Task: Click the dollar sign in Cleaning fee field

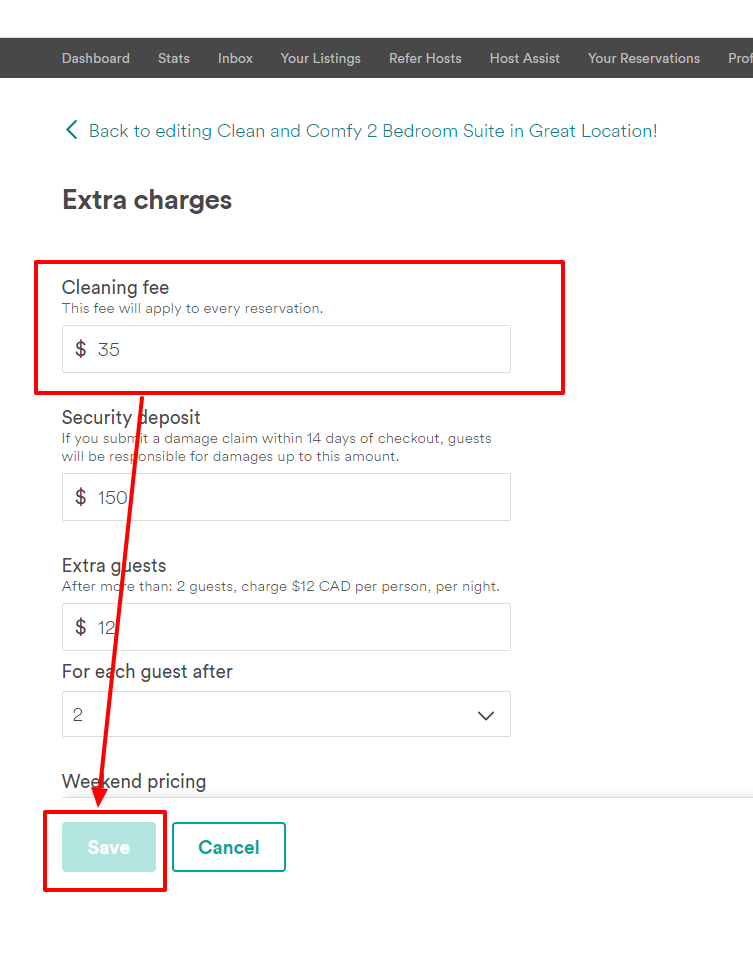Action: click(x=81, y=349)
